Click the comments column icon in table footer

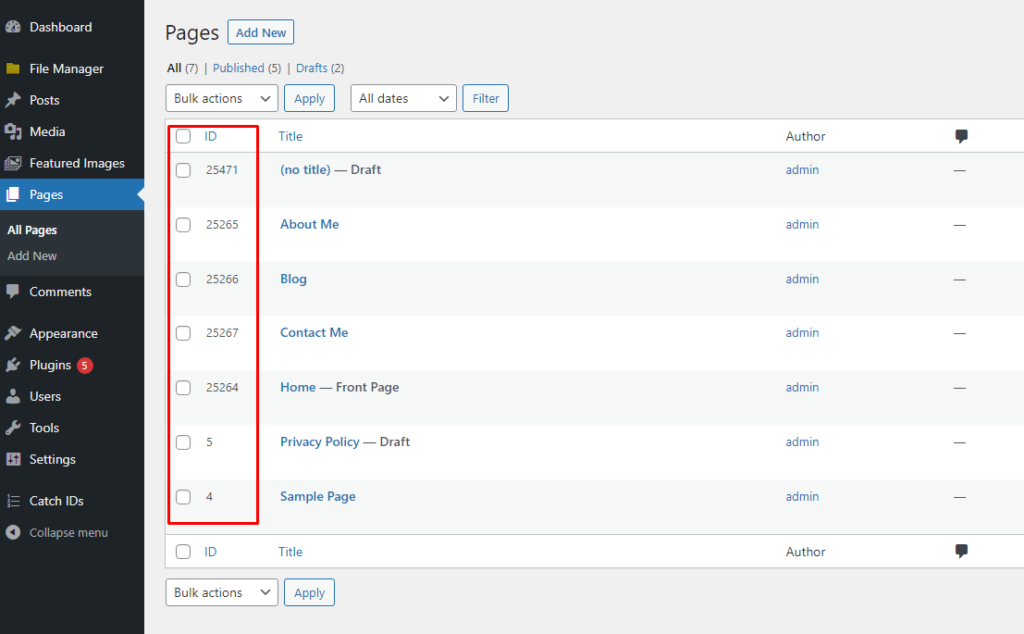961,551
